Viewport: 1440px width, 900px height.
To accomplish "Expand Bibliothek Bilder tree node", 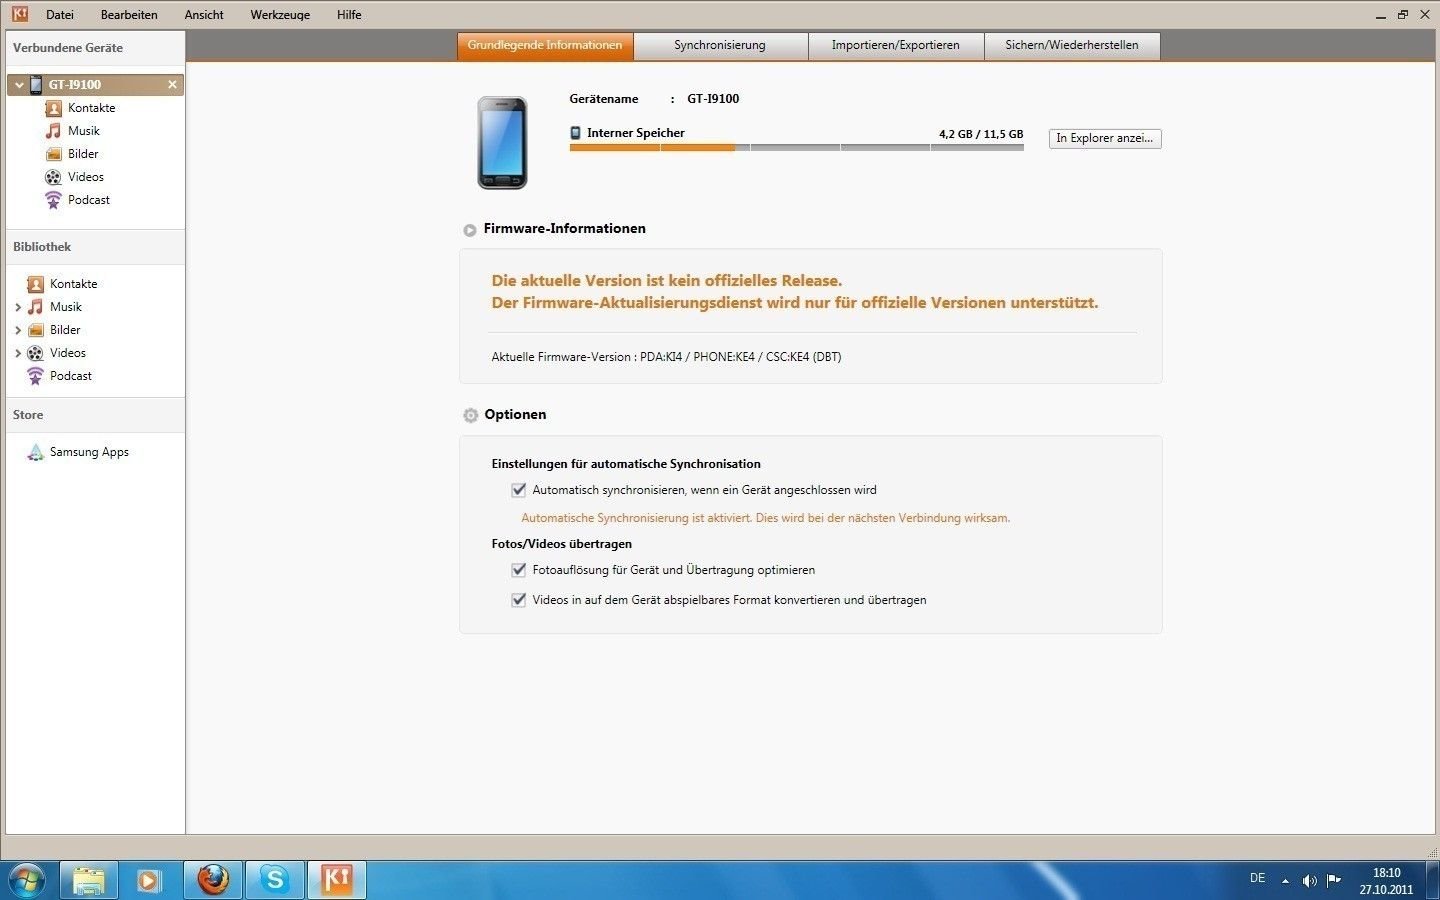I will pos(18,330).
